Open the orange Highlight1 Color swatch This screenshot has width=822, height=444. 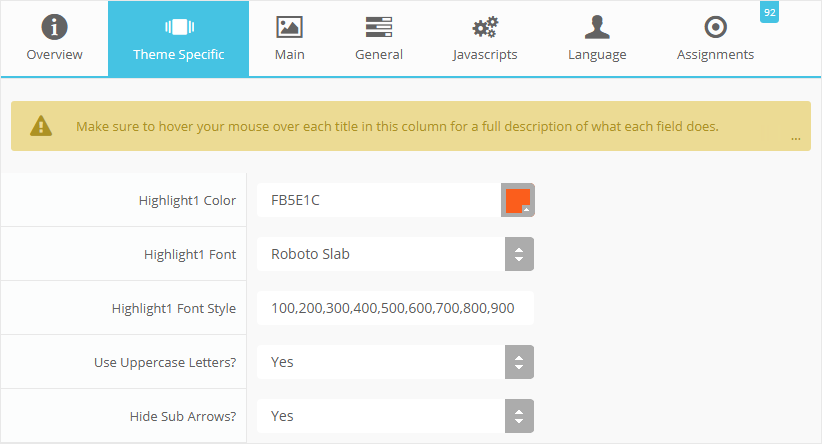[518, 200]
